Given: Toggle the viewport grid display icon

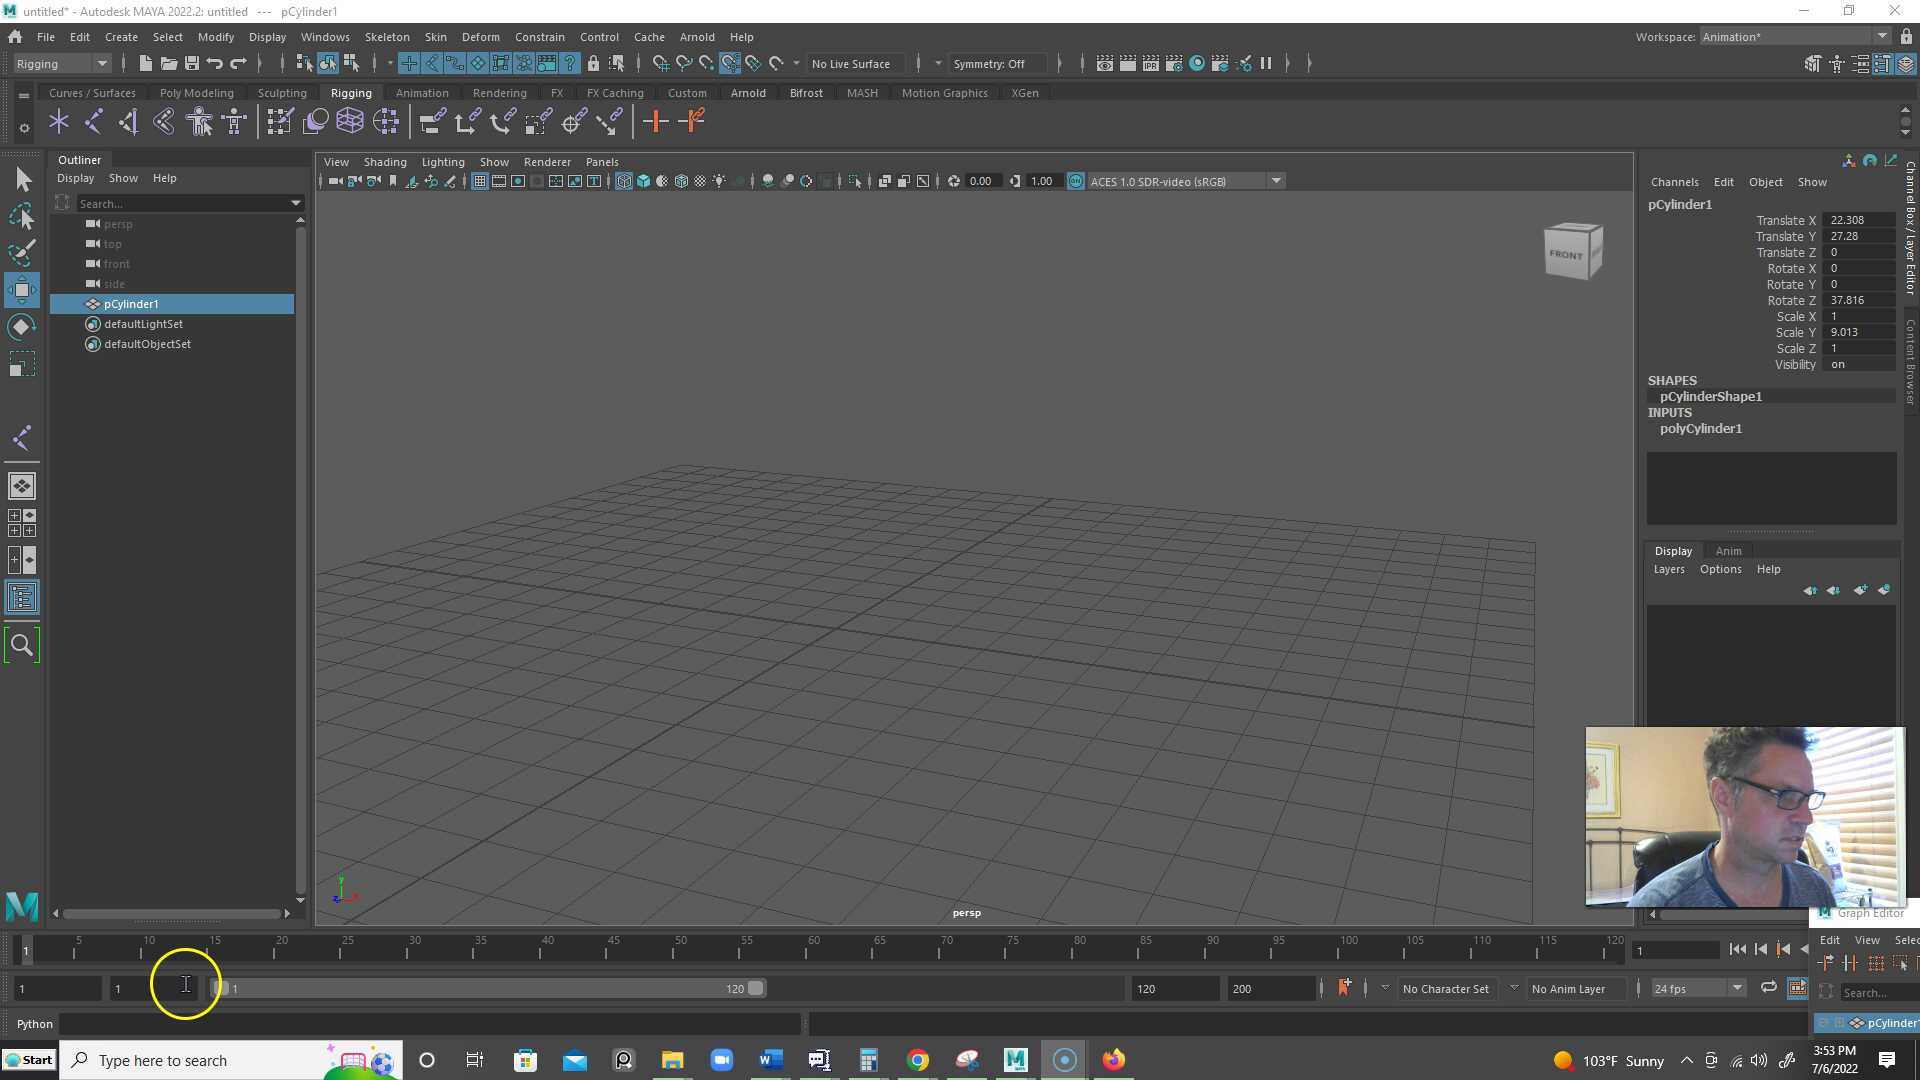Looking at the screenshot, I should tap(480, 181).
